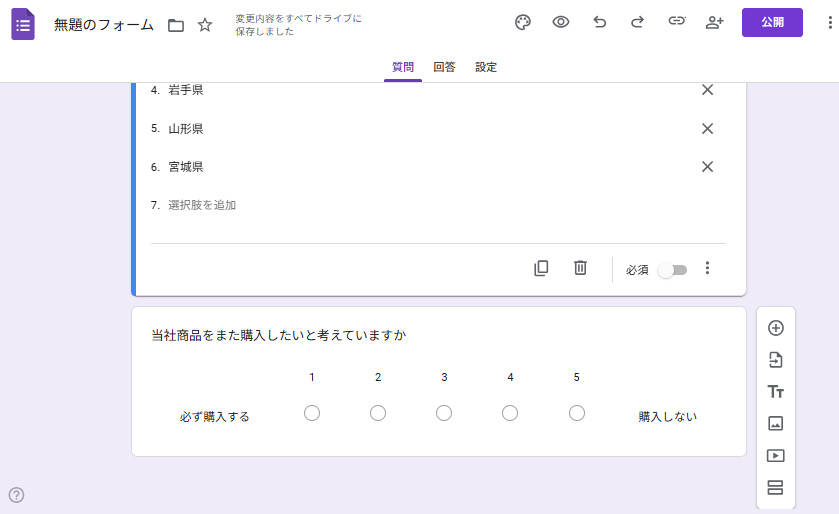
Task: Add collaborators with person-plus icon
Action: point(714,23)
